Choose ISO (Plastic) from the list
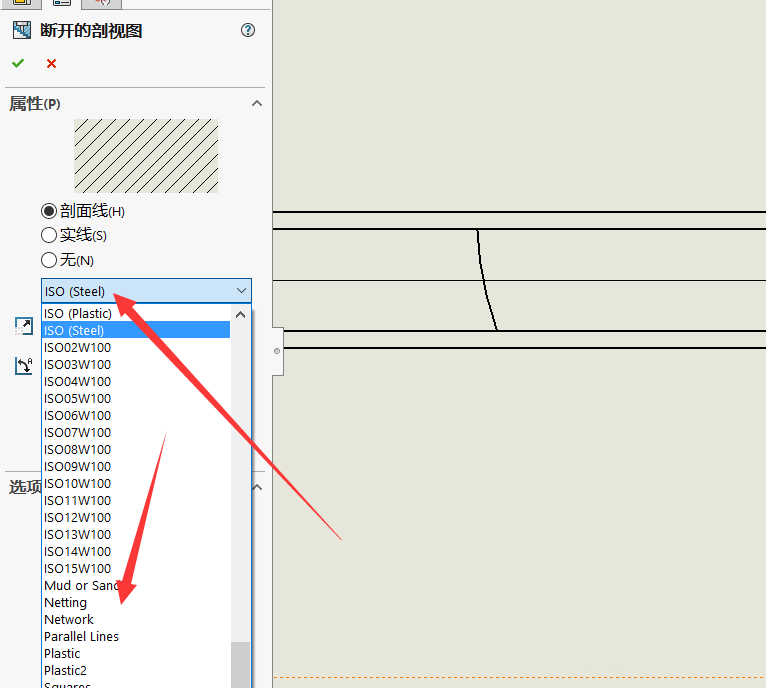The width and height of the screenshot is (766, 688). [x=136, y=313]
